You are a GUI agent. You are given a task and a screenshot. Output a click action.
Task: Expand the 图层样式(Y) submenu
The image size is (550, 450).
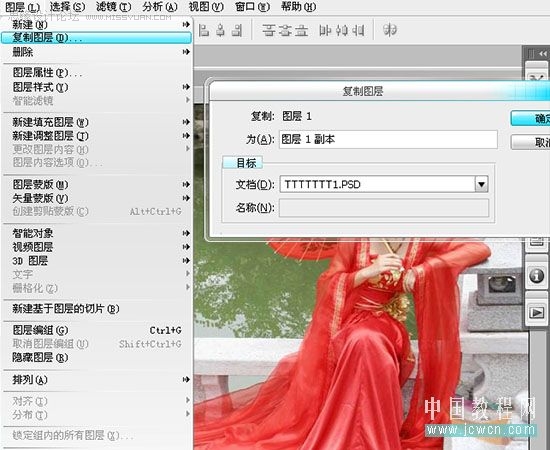(x=96, y=87)
